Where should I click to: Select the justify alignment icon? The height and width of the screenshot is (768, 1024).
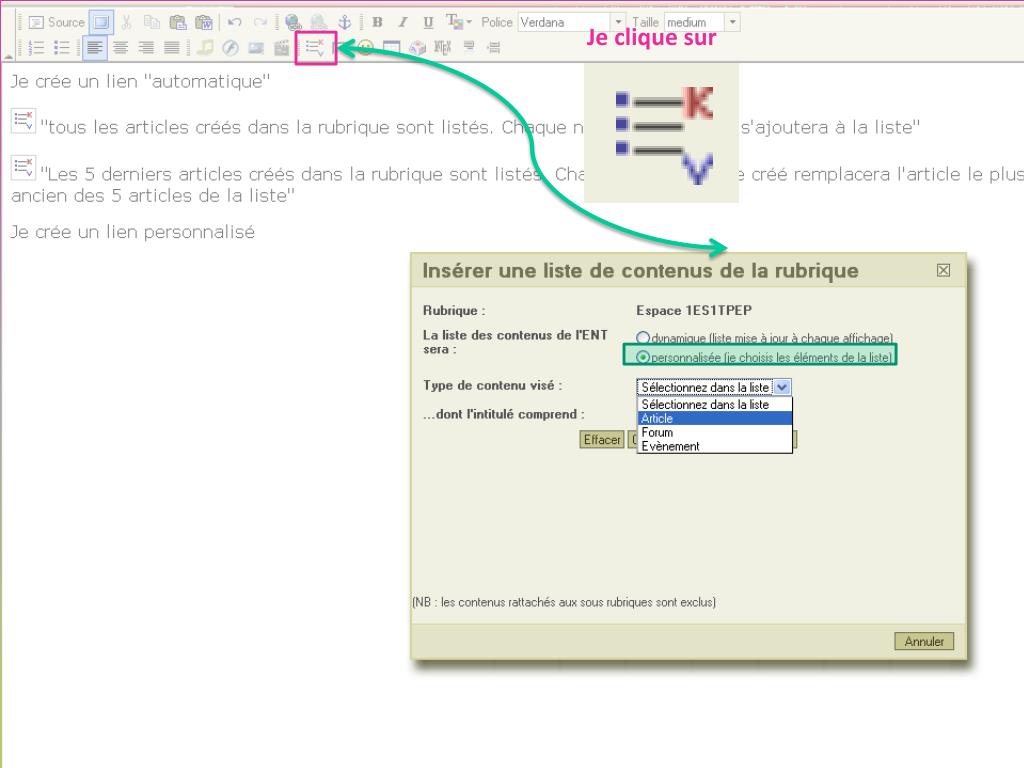[x=171, y=47]
